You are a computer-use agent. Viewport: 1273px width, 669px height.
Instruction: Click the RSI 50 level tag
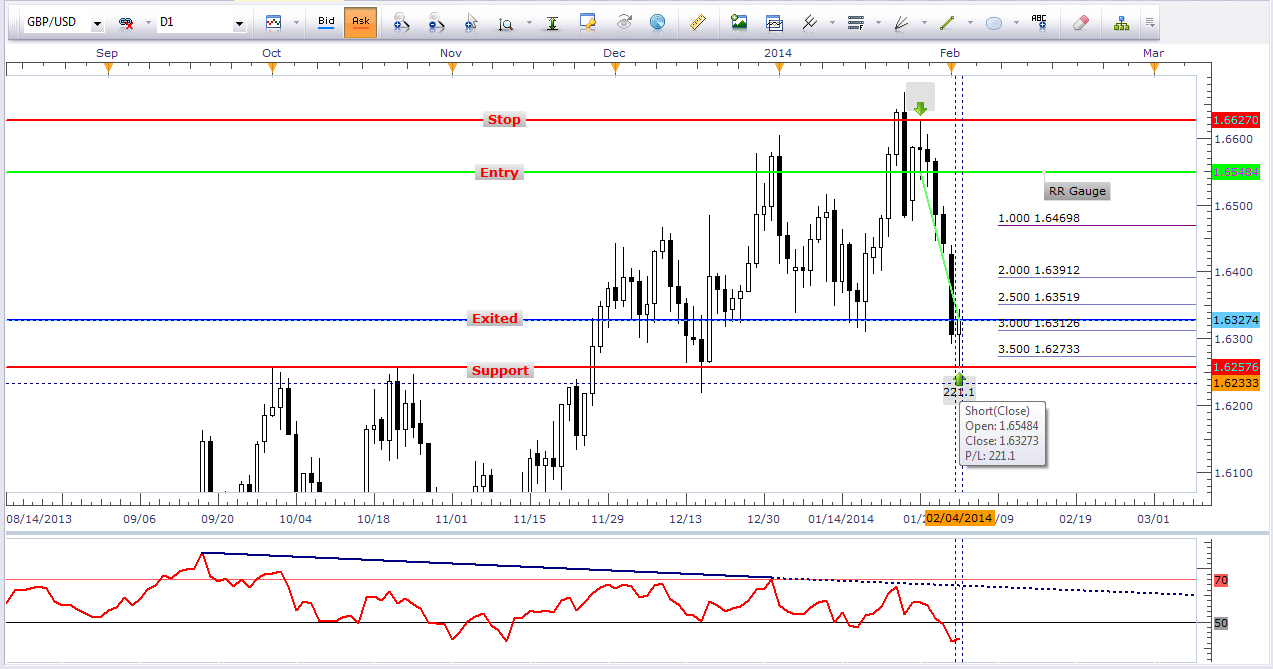coord(1221,623)
